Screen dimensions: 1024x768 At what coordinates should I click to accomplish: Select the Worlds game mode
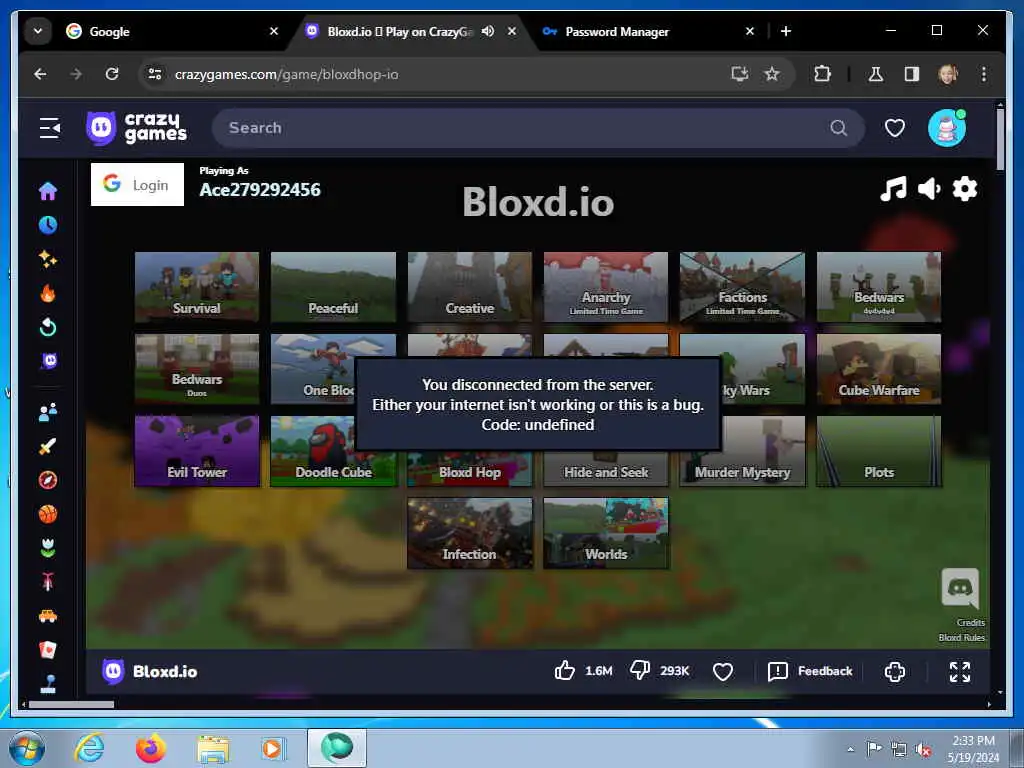click(606, 533)
